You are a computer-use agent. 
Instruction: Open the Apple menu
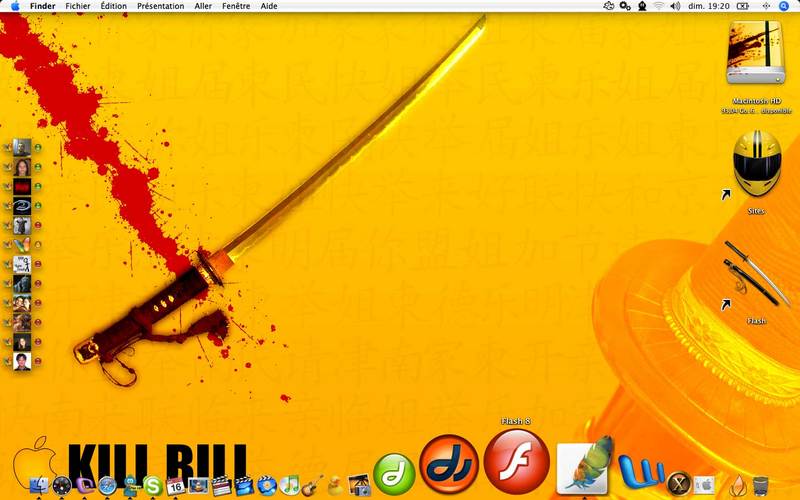[15, 6]
